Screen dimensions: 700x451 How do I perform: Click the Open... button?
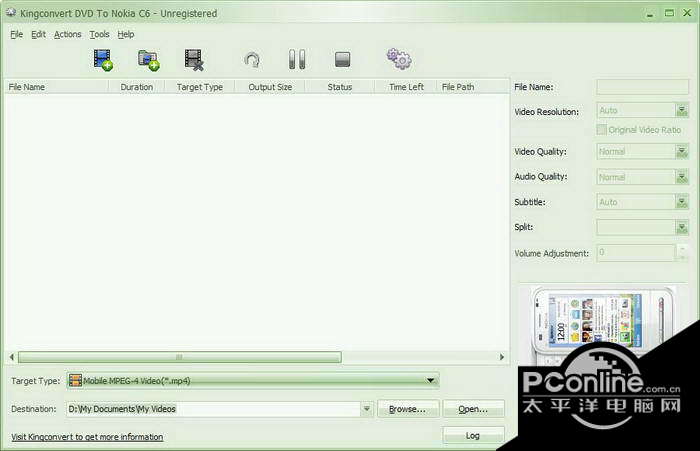473,409
